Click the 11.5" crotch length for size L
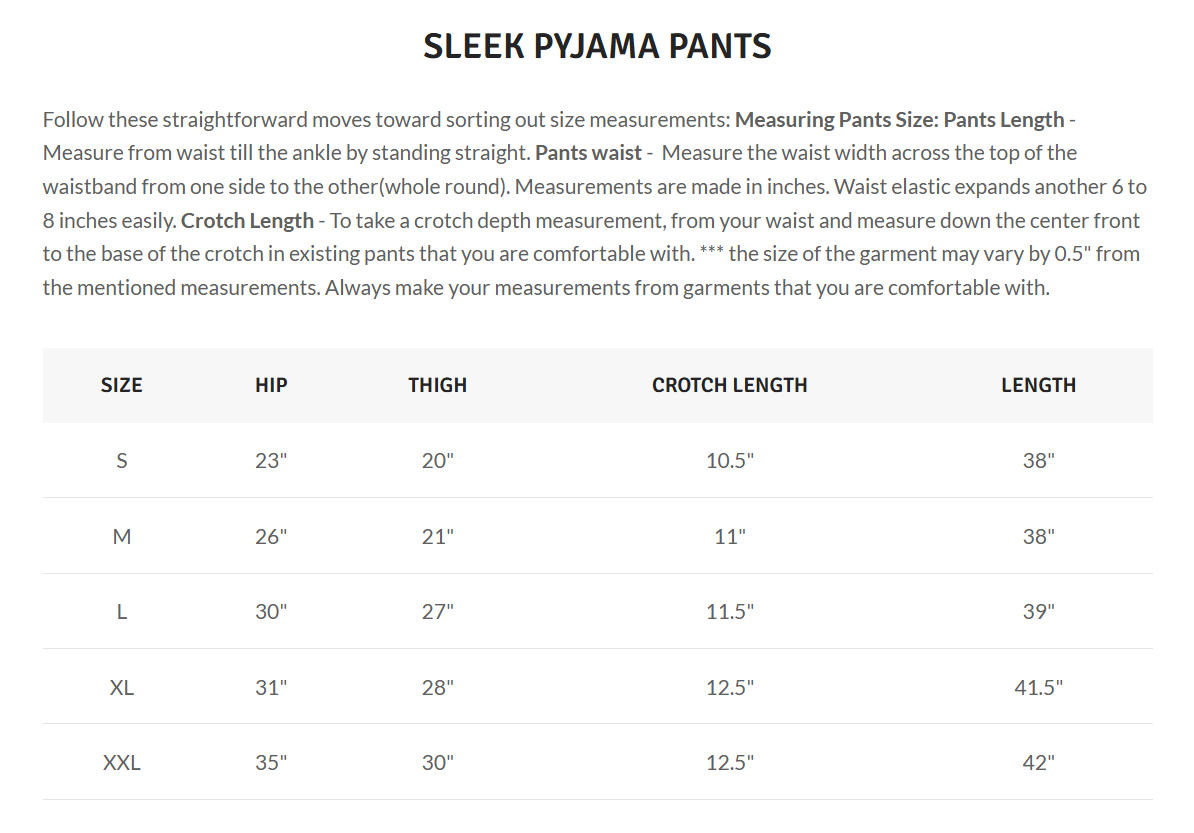The width and height of the screenshot is (1194, 833). pos(729,612)
